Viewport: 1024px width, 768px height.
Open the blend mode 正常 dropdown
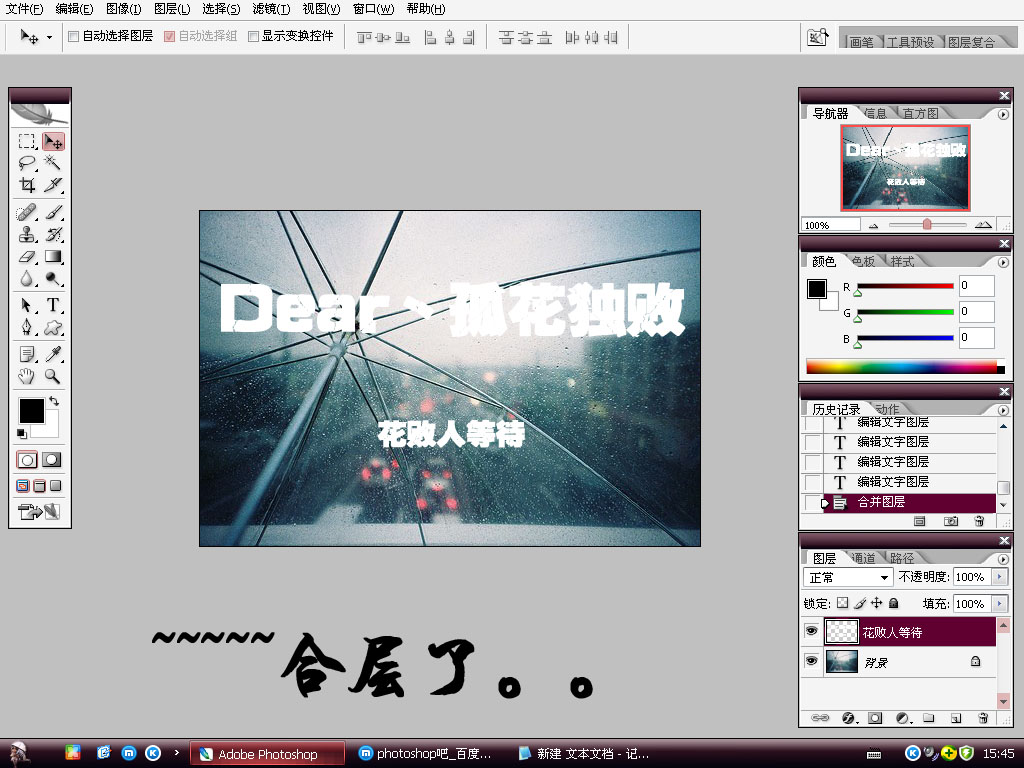coord(848,578)
